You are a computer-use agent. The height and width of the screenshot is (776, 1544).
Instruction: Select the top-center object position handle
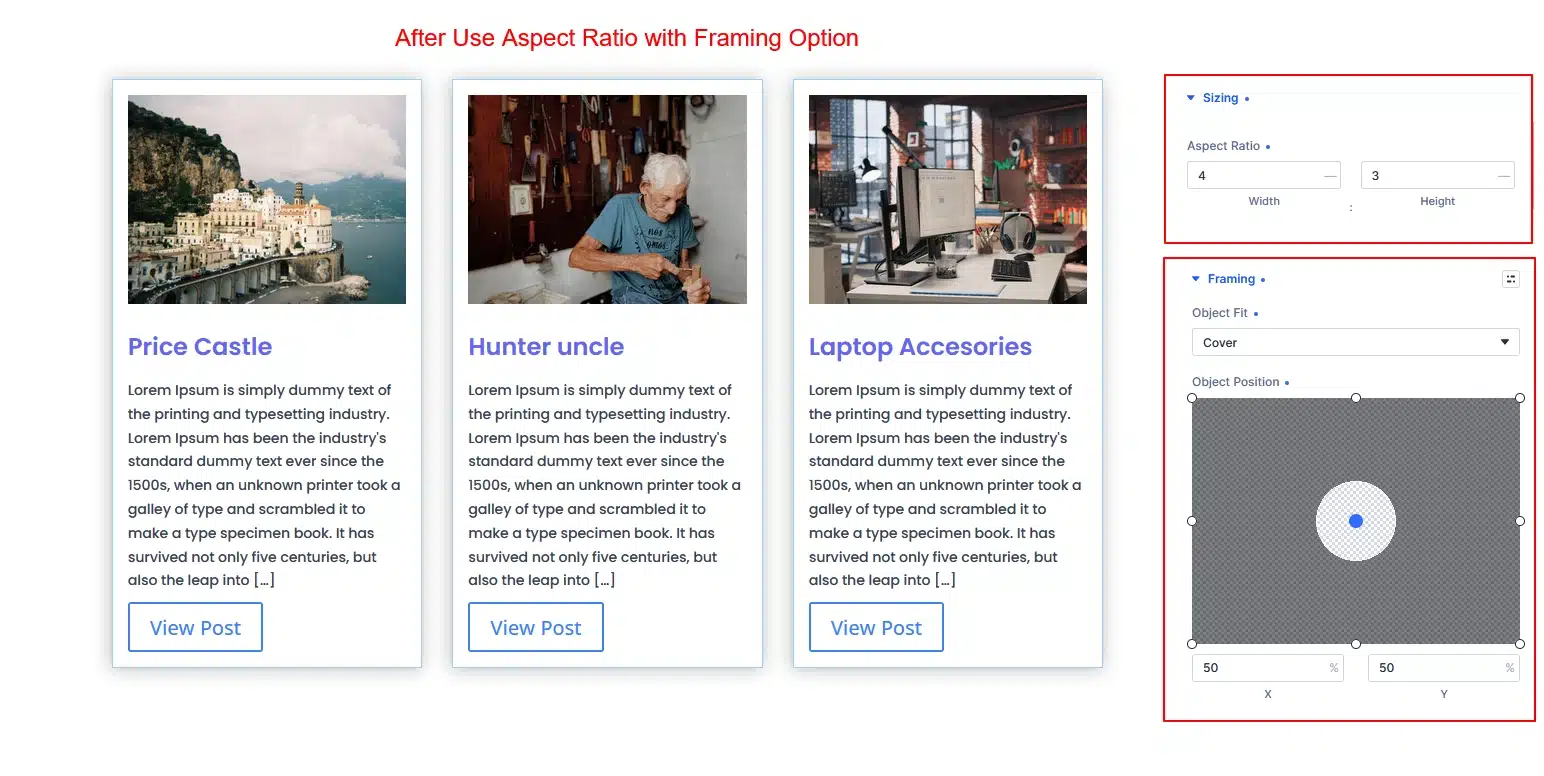coord(1356,398)
